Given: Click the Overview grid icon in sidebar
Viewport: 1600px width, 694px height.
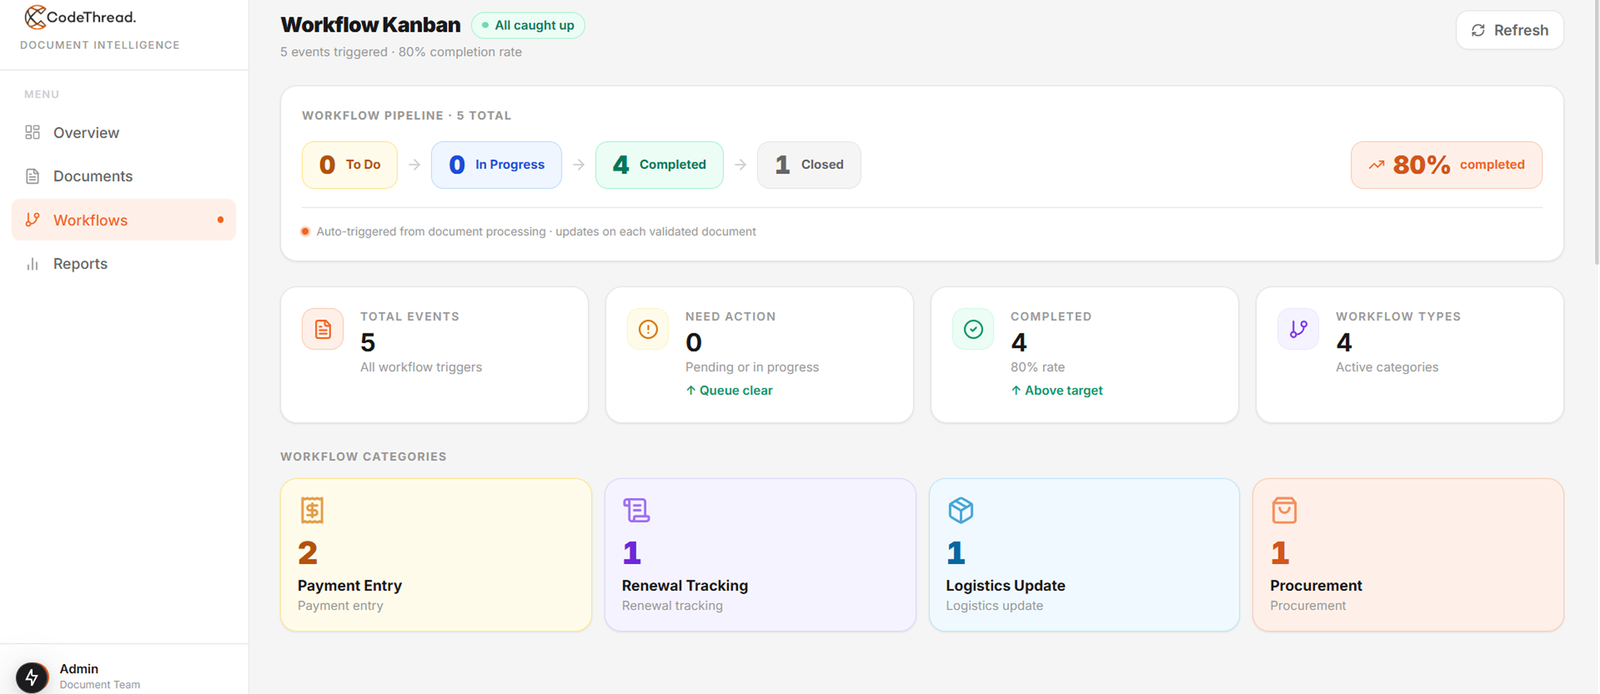Looking at the screenshot, I should (x=33, y=132).
